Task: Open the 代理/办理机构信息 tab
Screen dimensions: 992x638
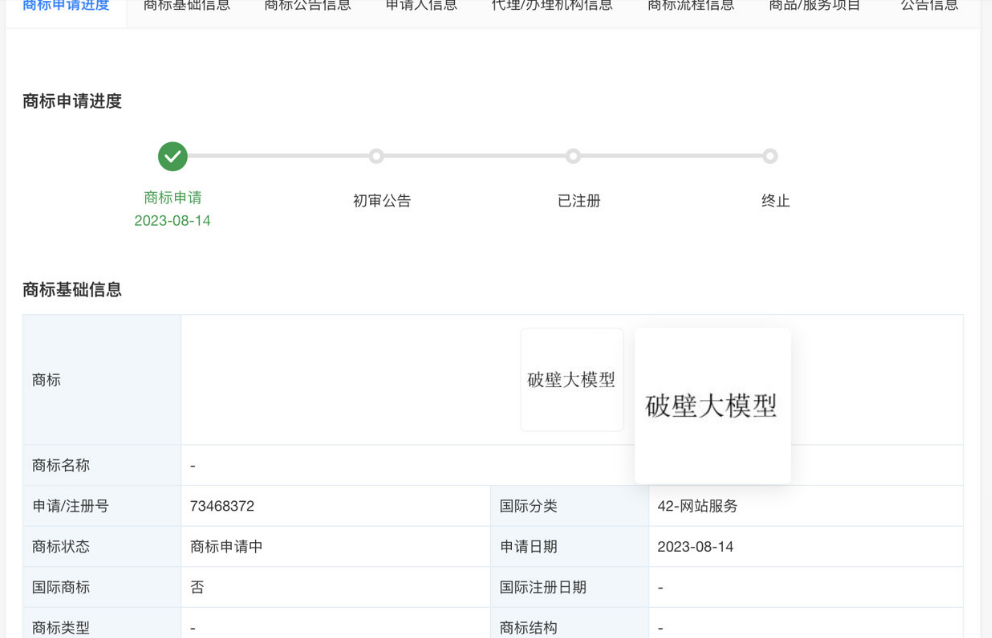Action: [x=552, y=6]
